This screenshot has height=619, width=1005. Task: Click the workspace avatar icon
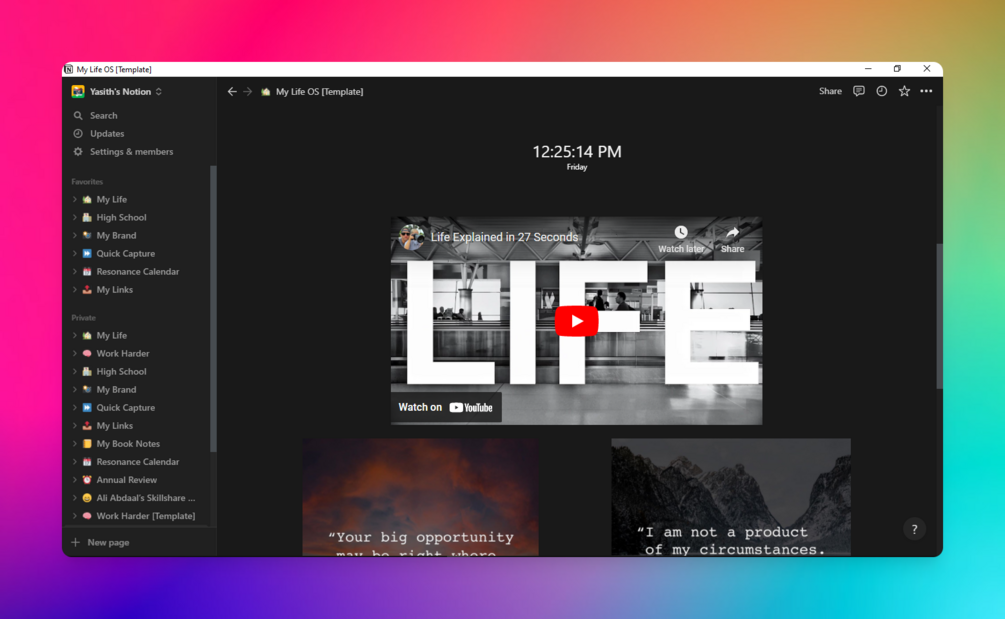78,92
